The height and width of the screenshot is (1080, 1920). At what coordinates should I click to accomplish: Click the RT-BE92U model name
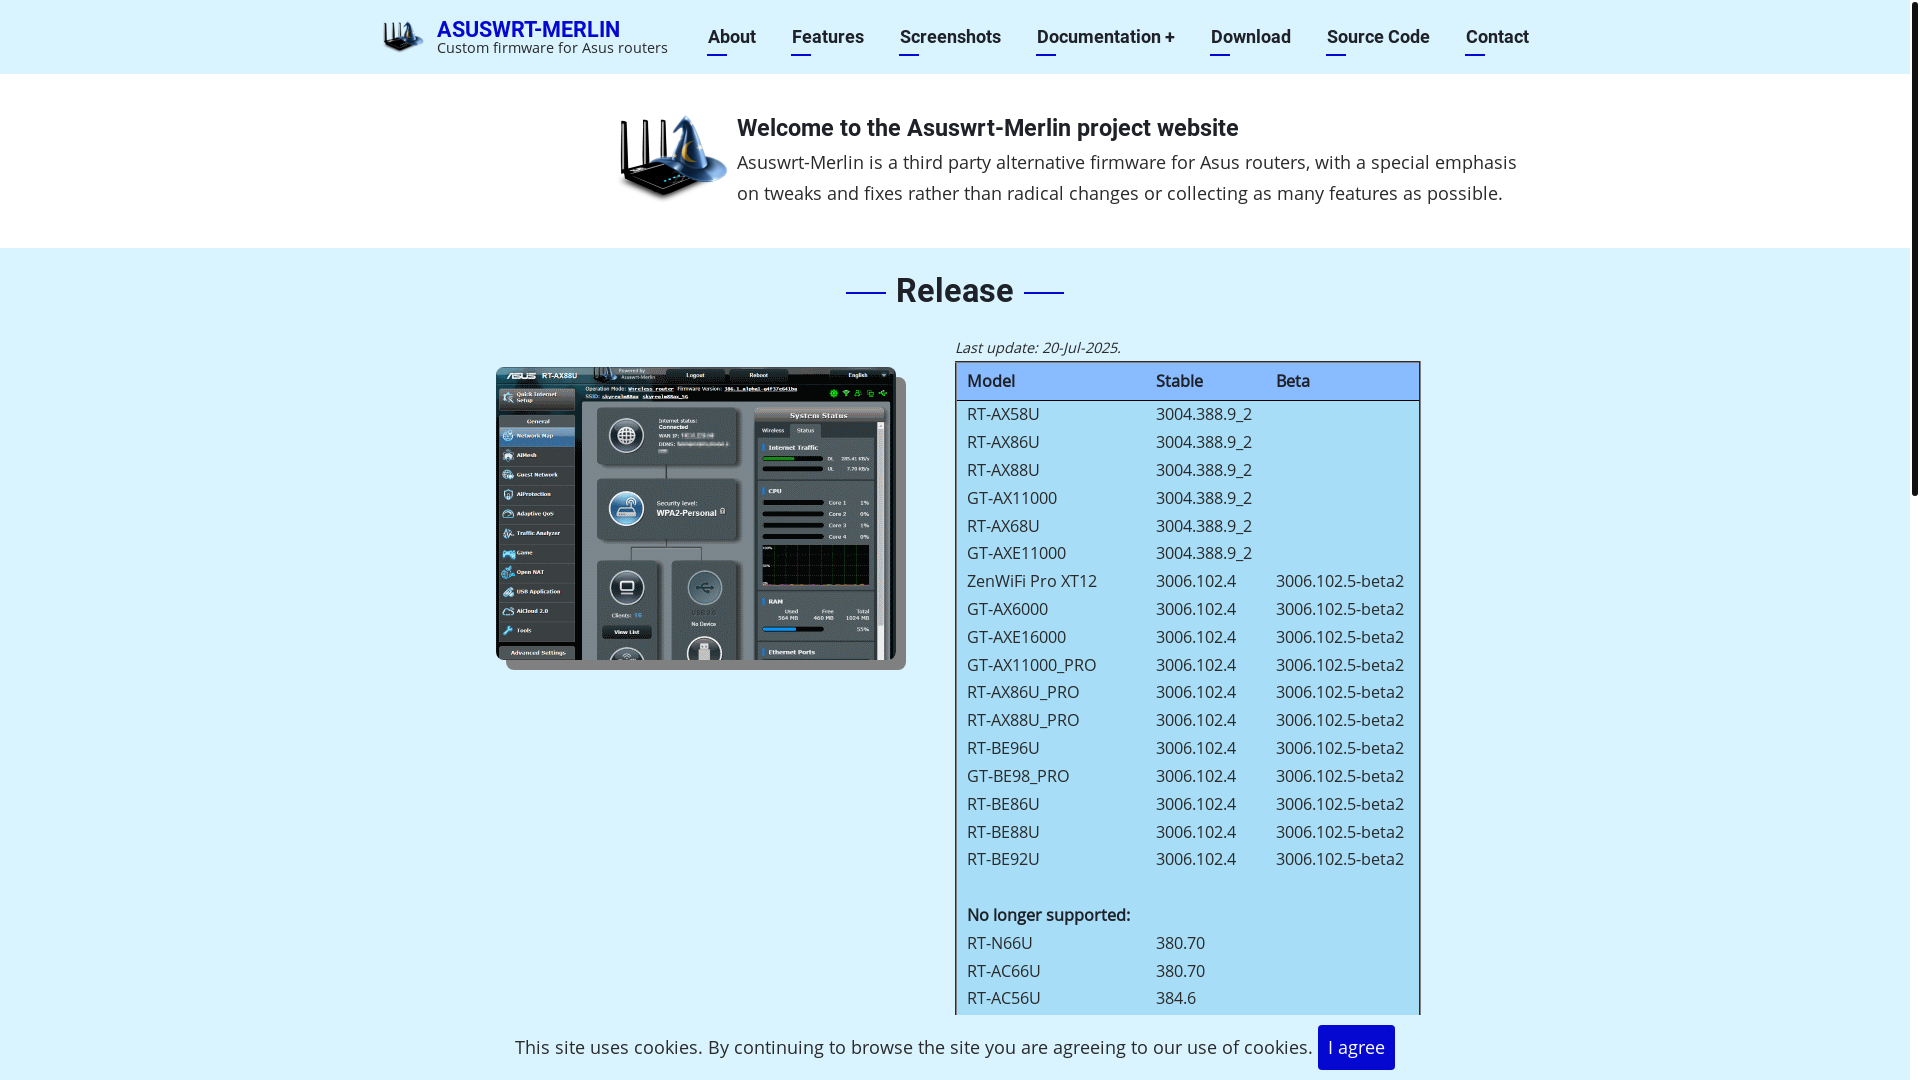pos(1003,859)
